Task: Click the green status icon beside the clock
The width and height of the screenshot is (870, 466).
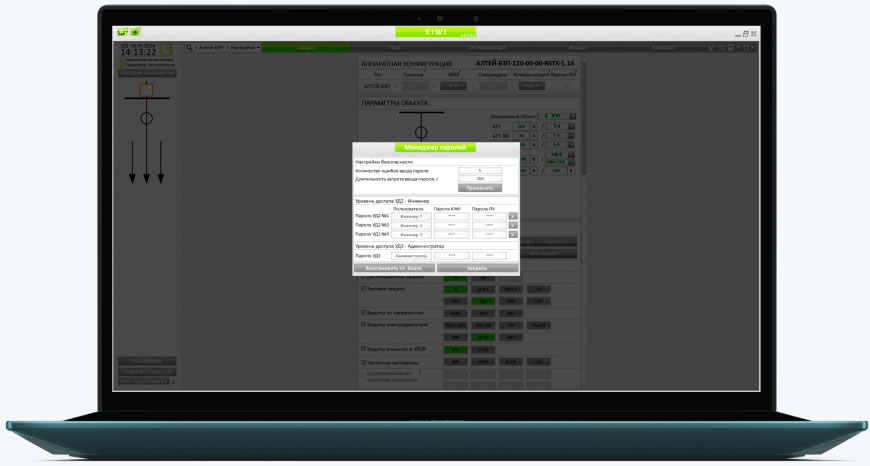Action: [167, 50]
